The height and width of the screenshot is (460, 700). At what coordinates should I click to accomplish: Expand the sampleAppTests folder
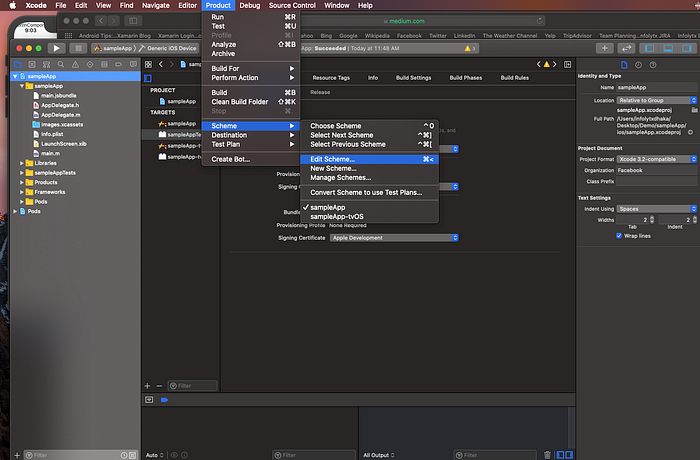[21, 173]
